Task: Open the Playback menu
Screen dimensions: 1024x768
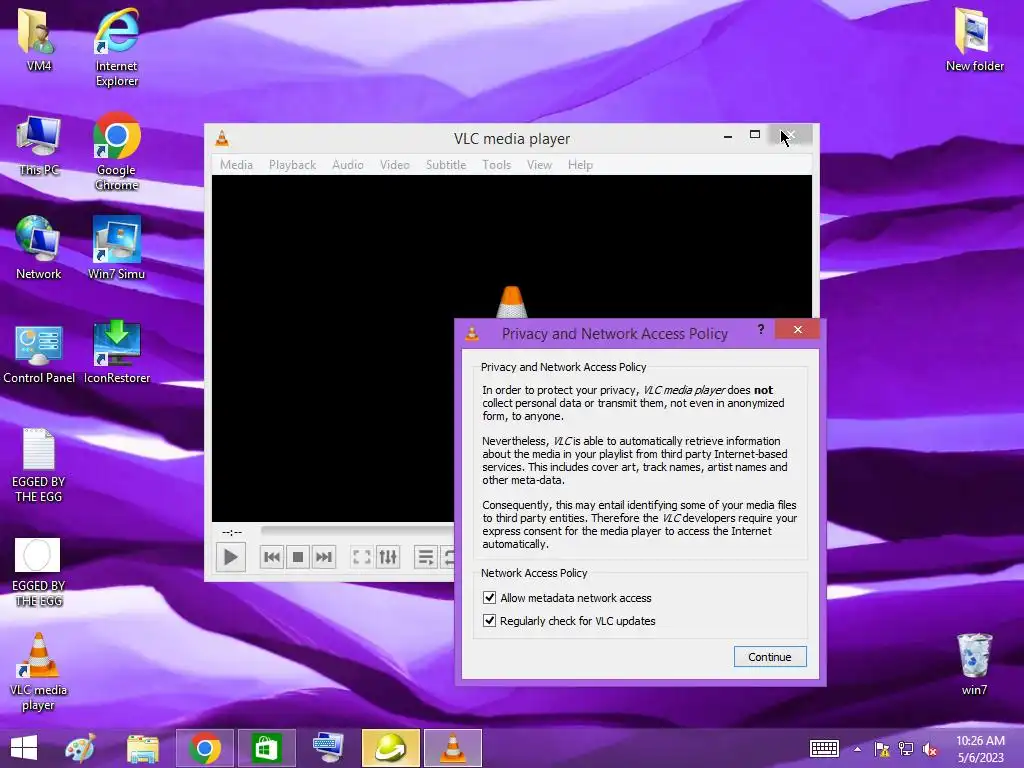Action: pyautogui.click(x=293, y=165)
